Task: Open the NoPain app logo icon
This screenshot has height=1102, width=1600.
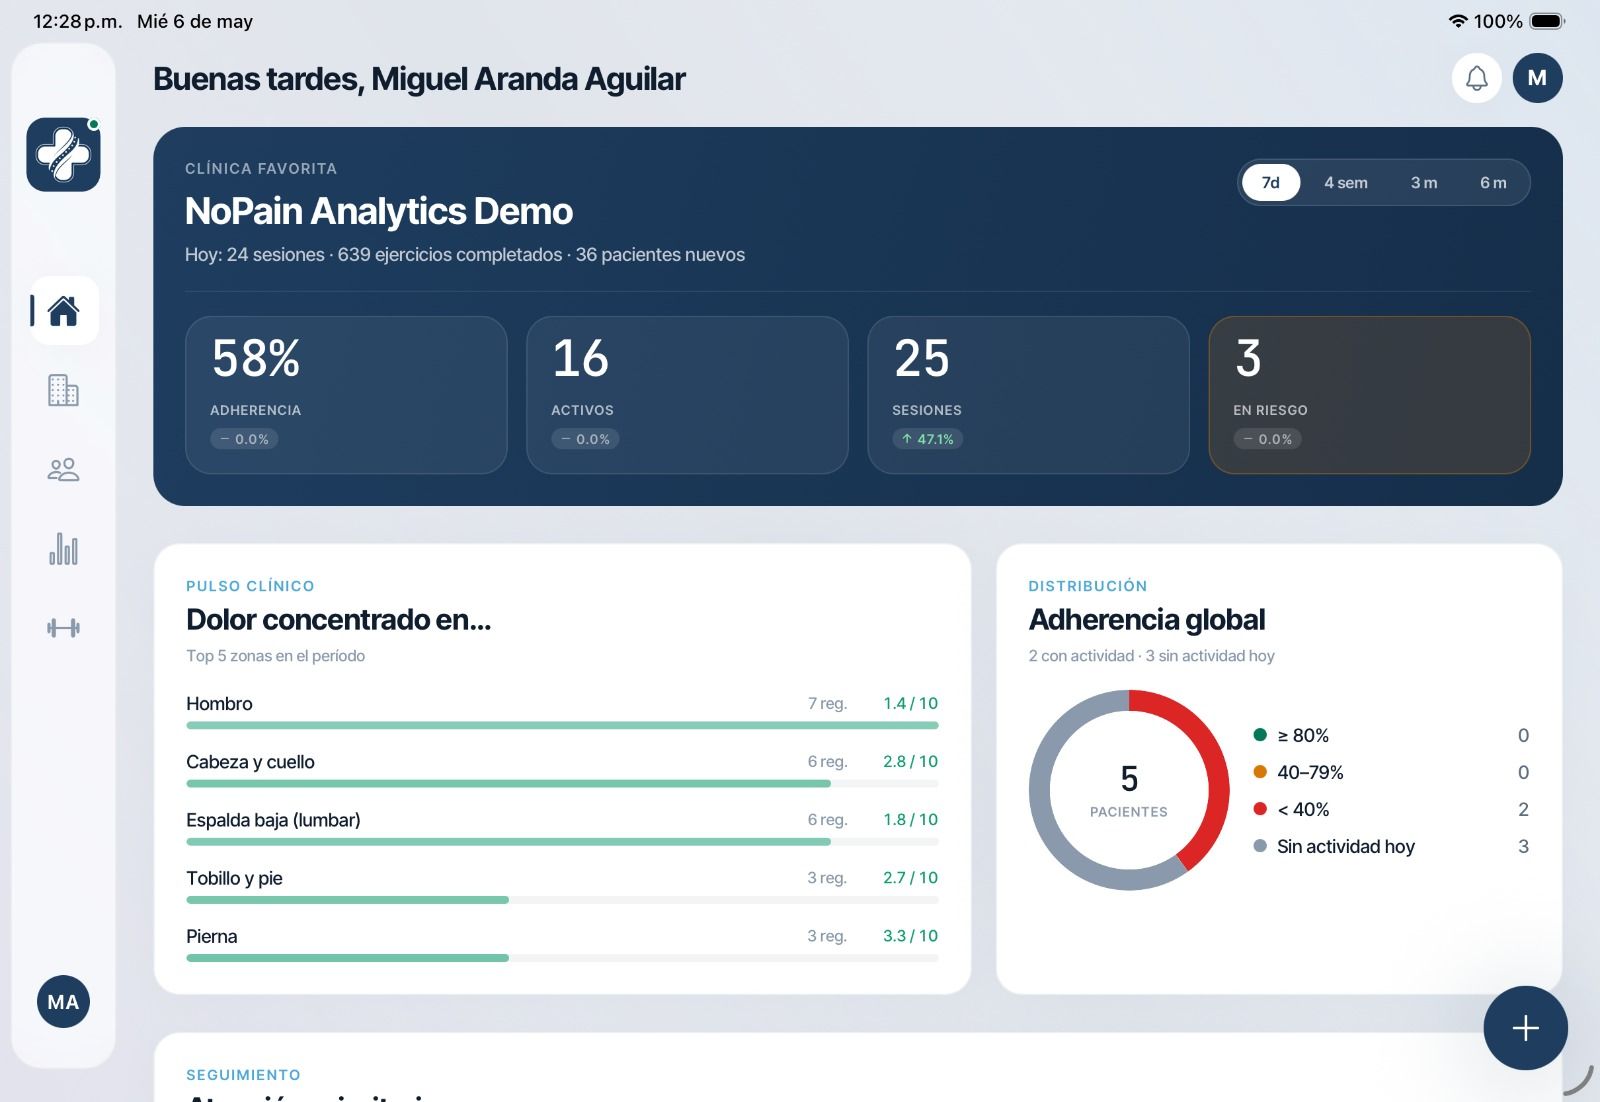Action: (63, 154)
